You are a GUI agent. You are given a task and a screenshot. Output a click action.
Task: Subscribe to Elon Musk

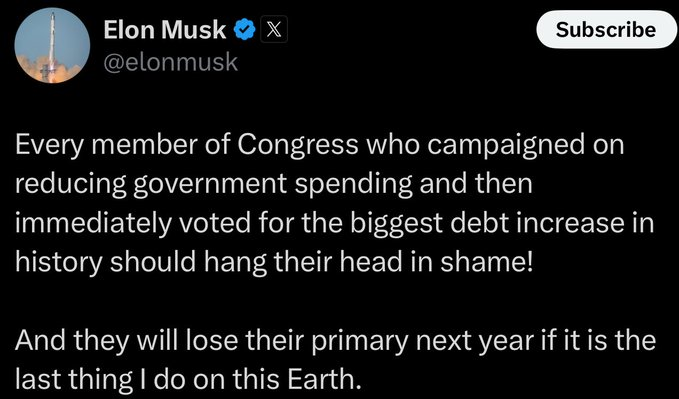(x=606, y=29)
